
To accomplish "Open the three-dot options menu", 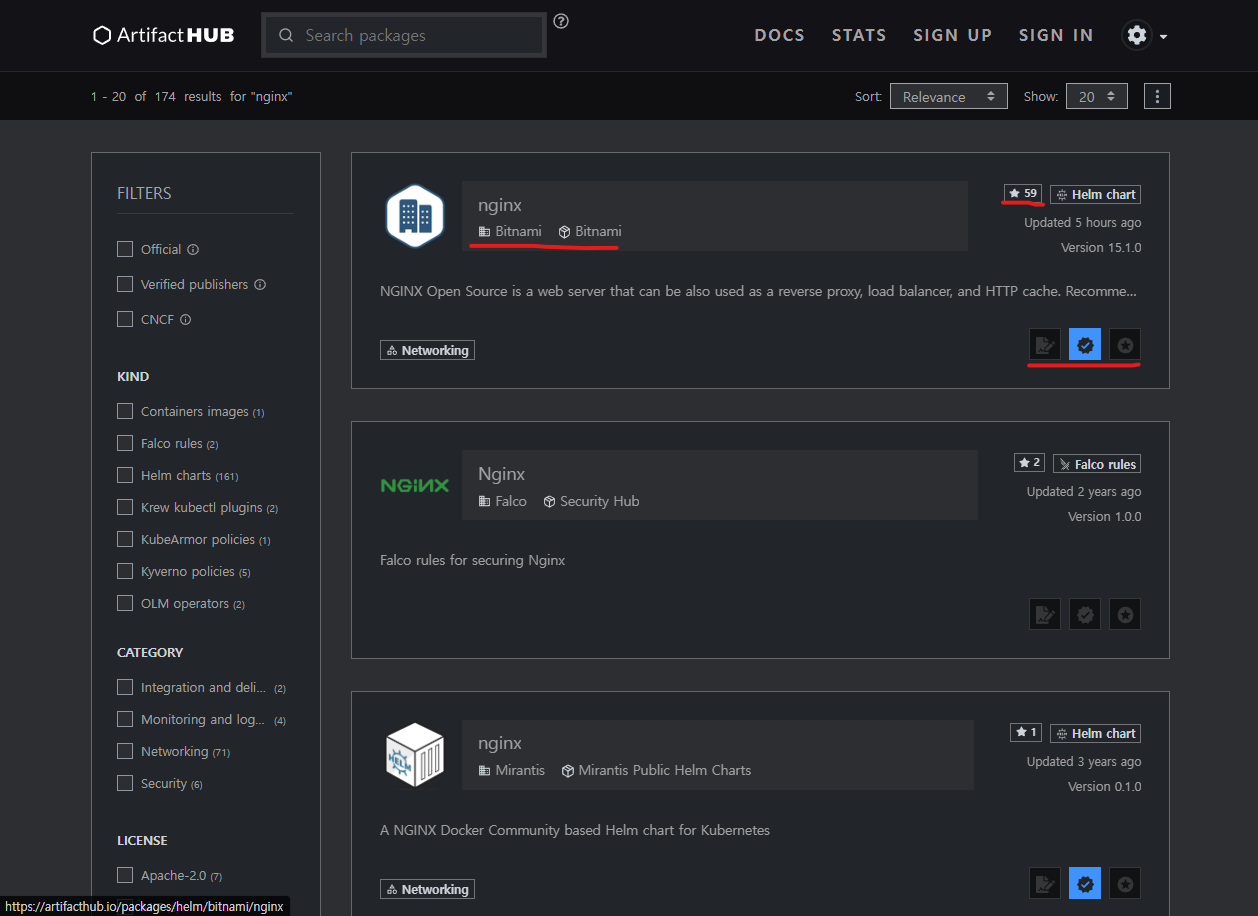I will [x=1157, y=96].
